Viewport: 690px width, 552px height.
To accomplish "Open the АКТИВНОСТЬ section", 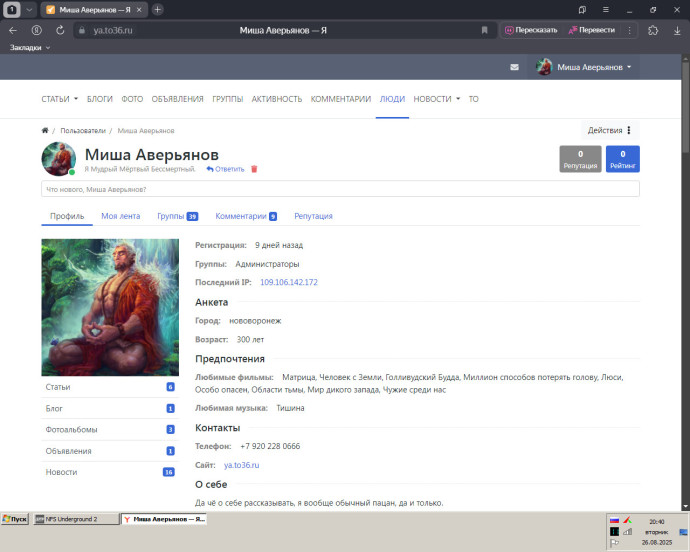I will coord(277,99).
